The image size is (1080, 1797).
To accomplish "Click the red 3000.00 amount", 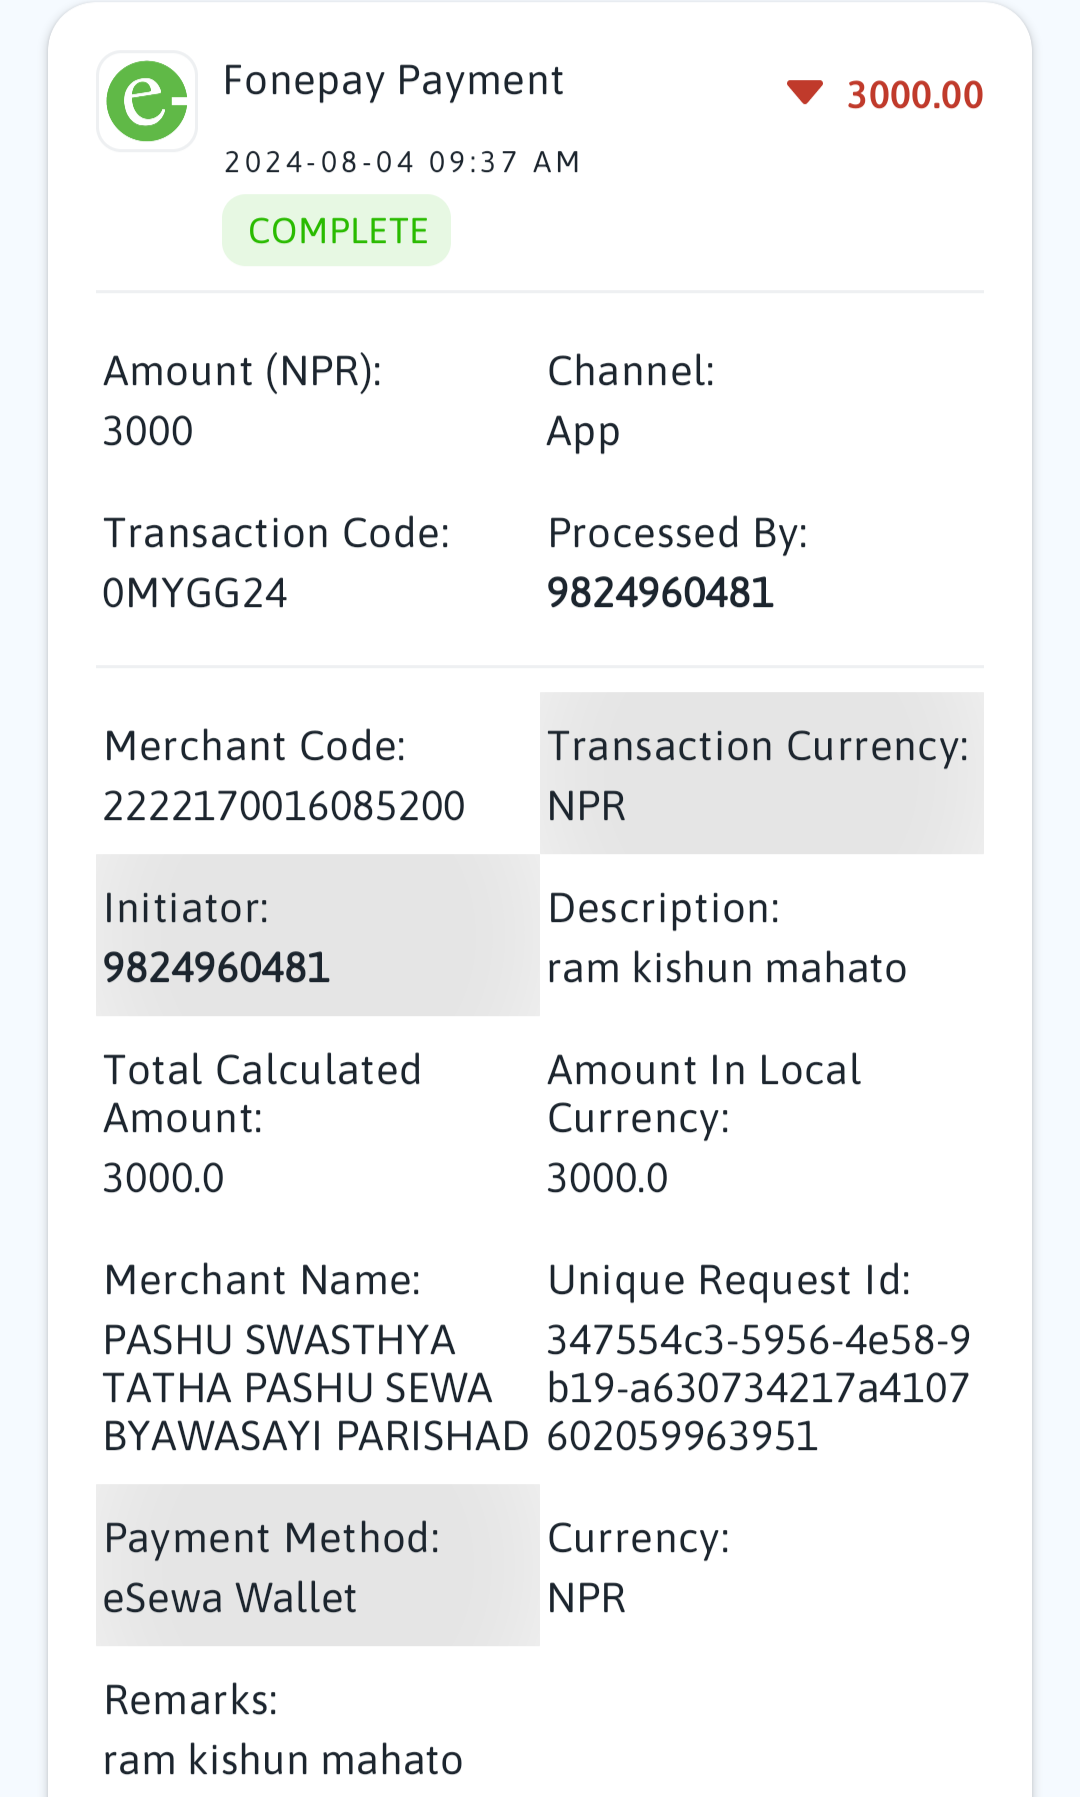I will tap(915, 95).
